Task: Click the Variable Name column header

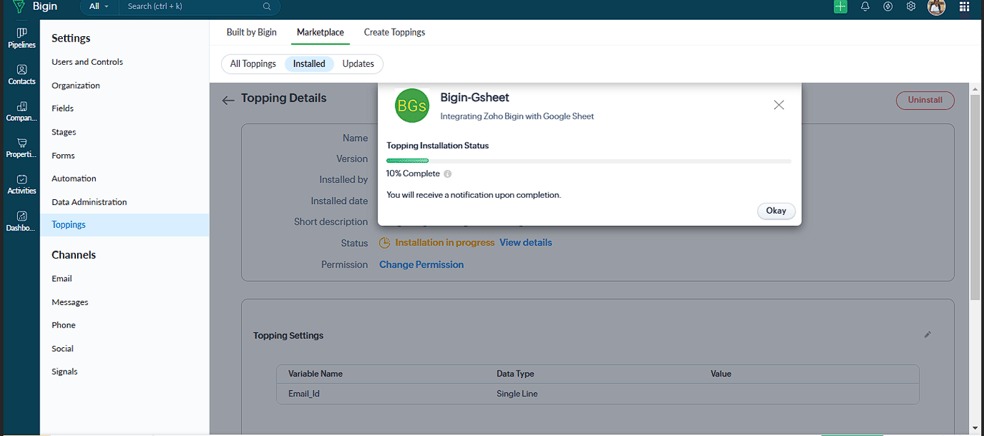Action: tap(316, 374)
